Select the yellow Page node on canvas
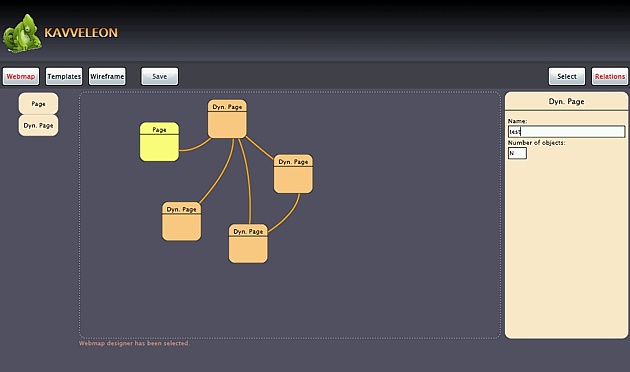This screenshot has width=630, height=372. pos(160,142)
